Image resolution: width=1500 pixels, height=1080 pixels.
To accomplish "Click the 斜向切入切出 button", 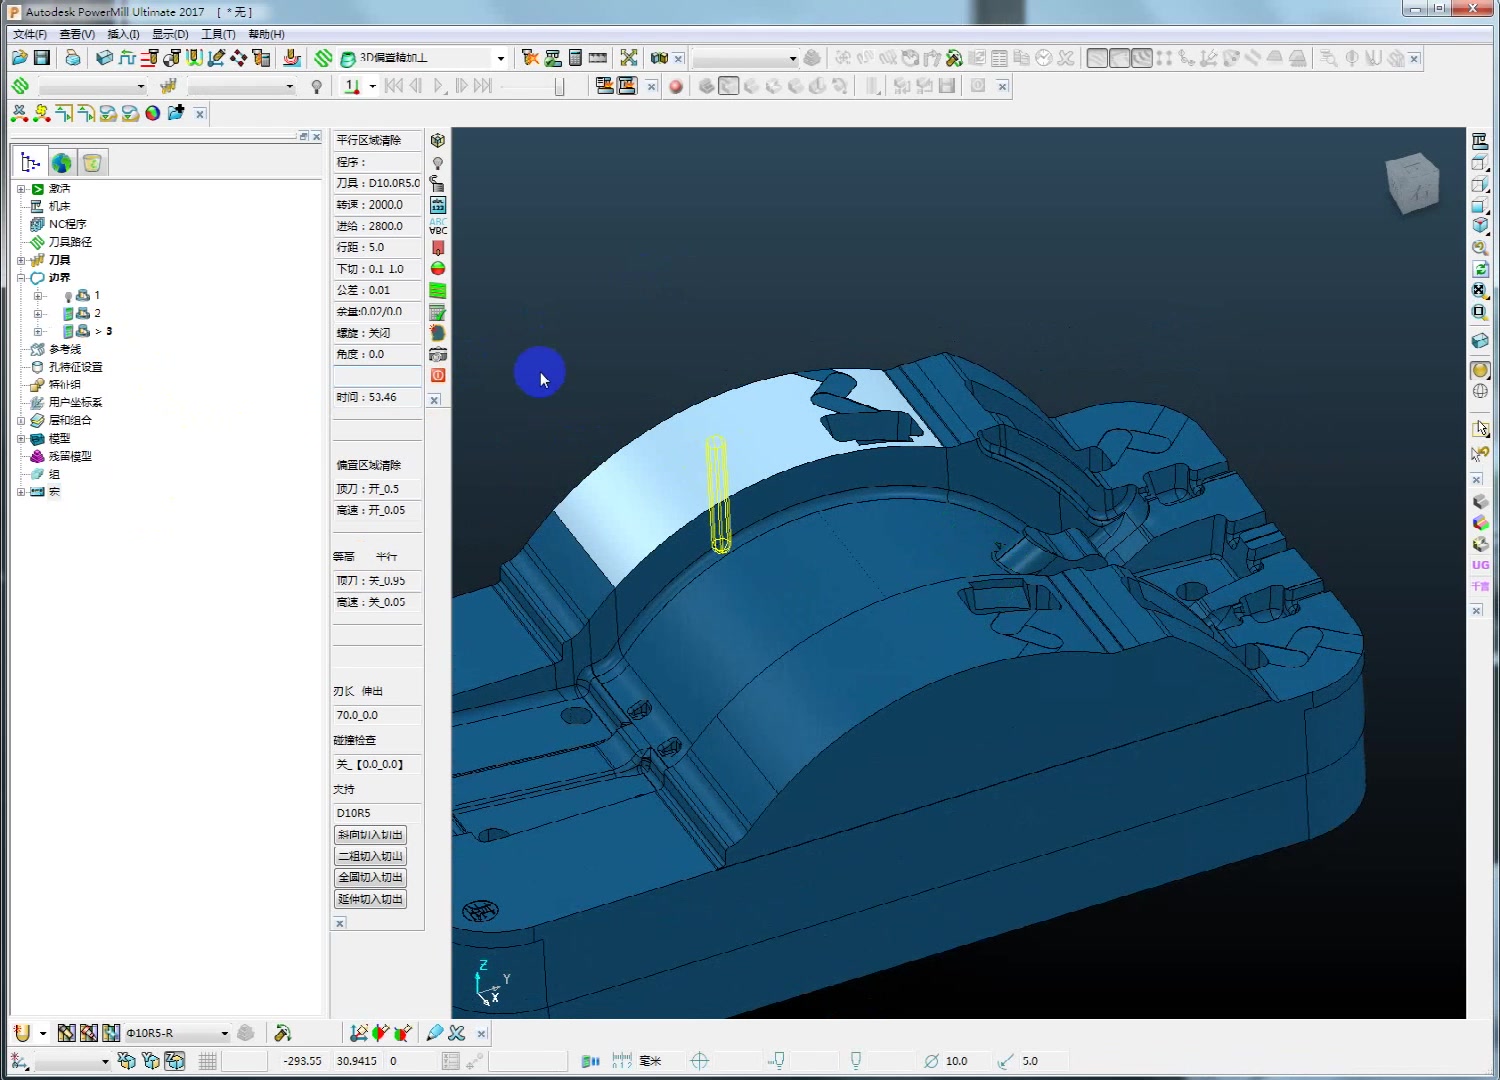I will (x=370, y=835).
